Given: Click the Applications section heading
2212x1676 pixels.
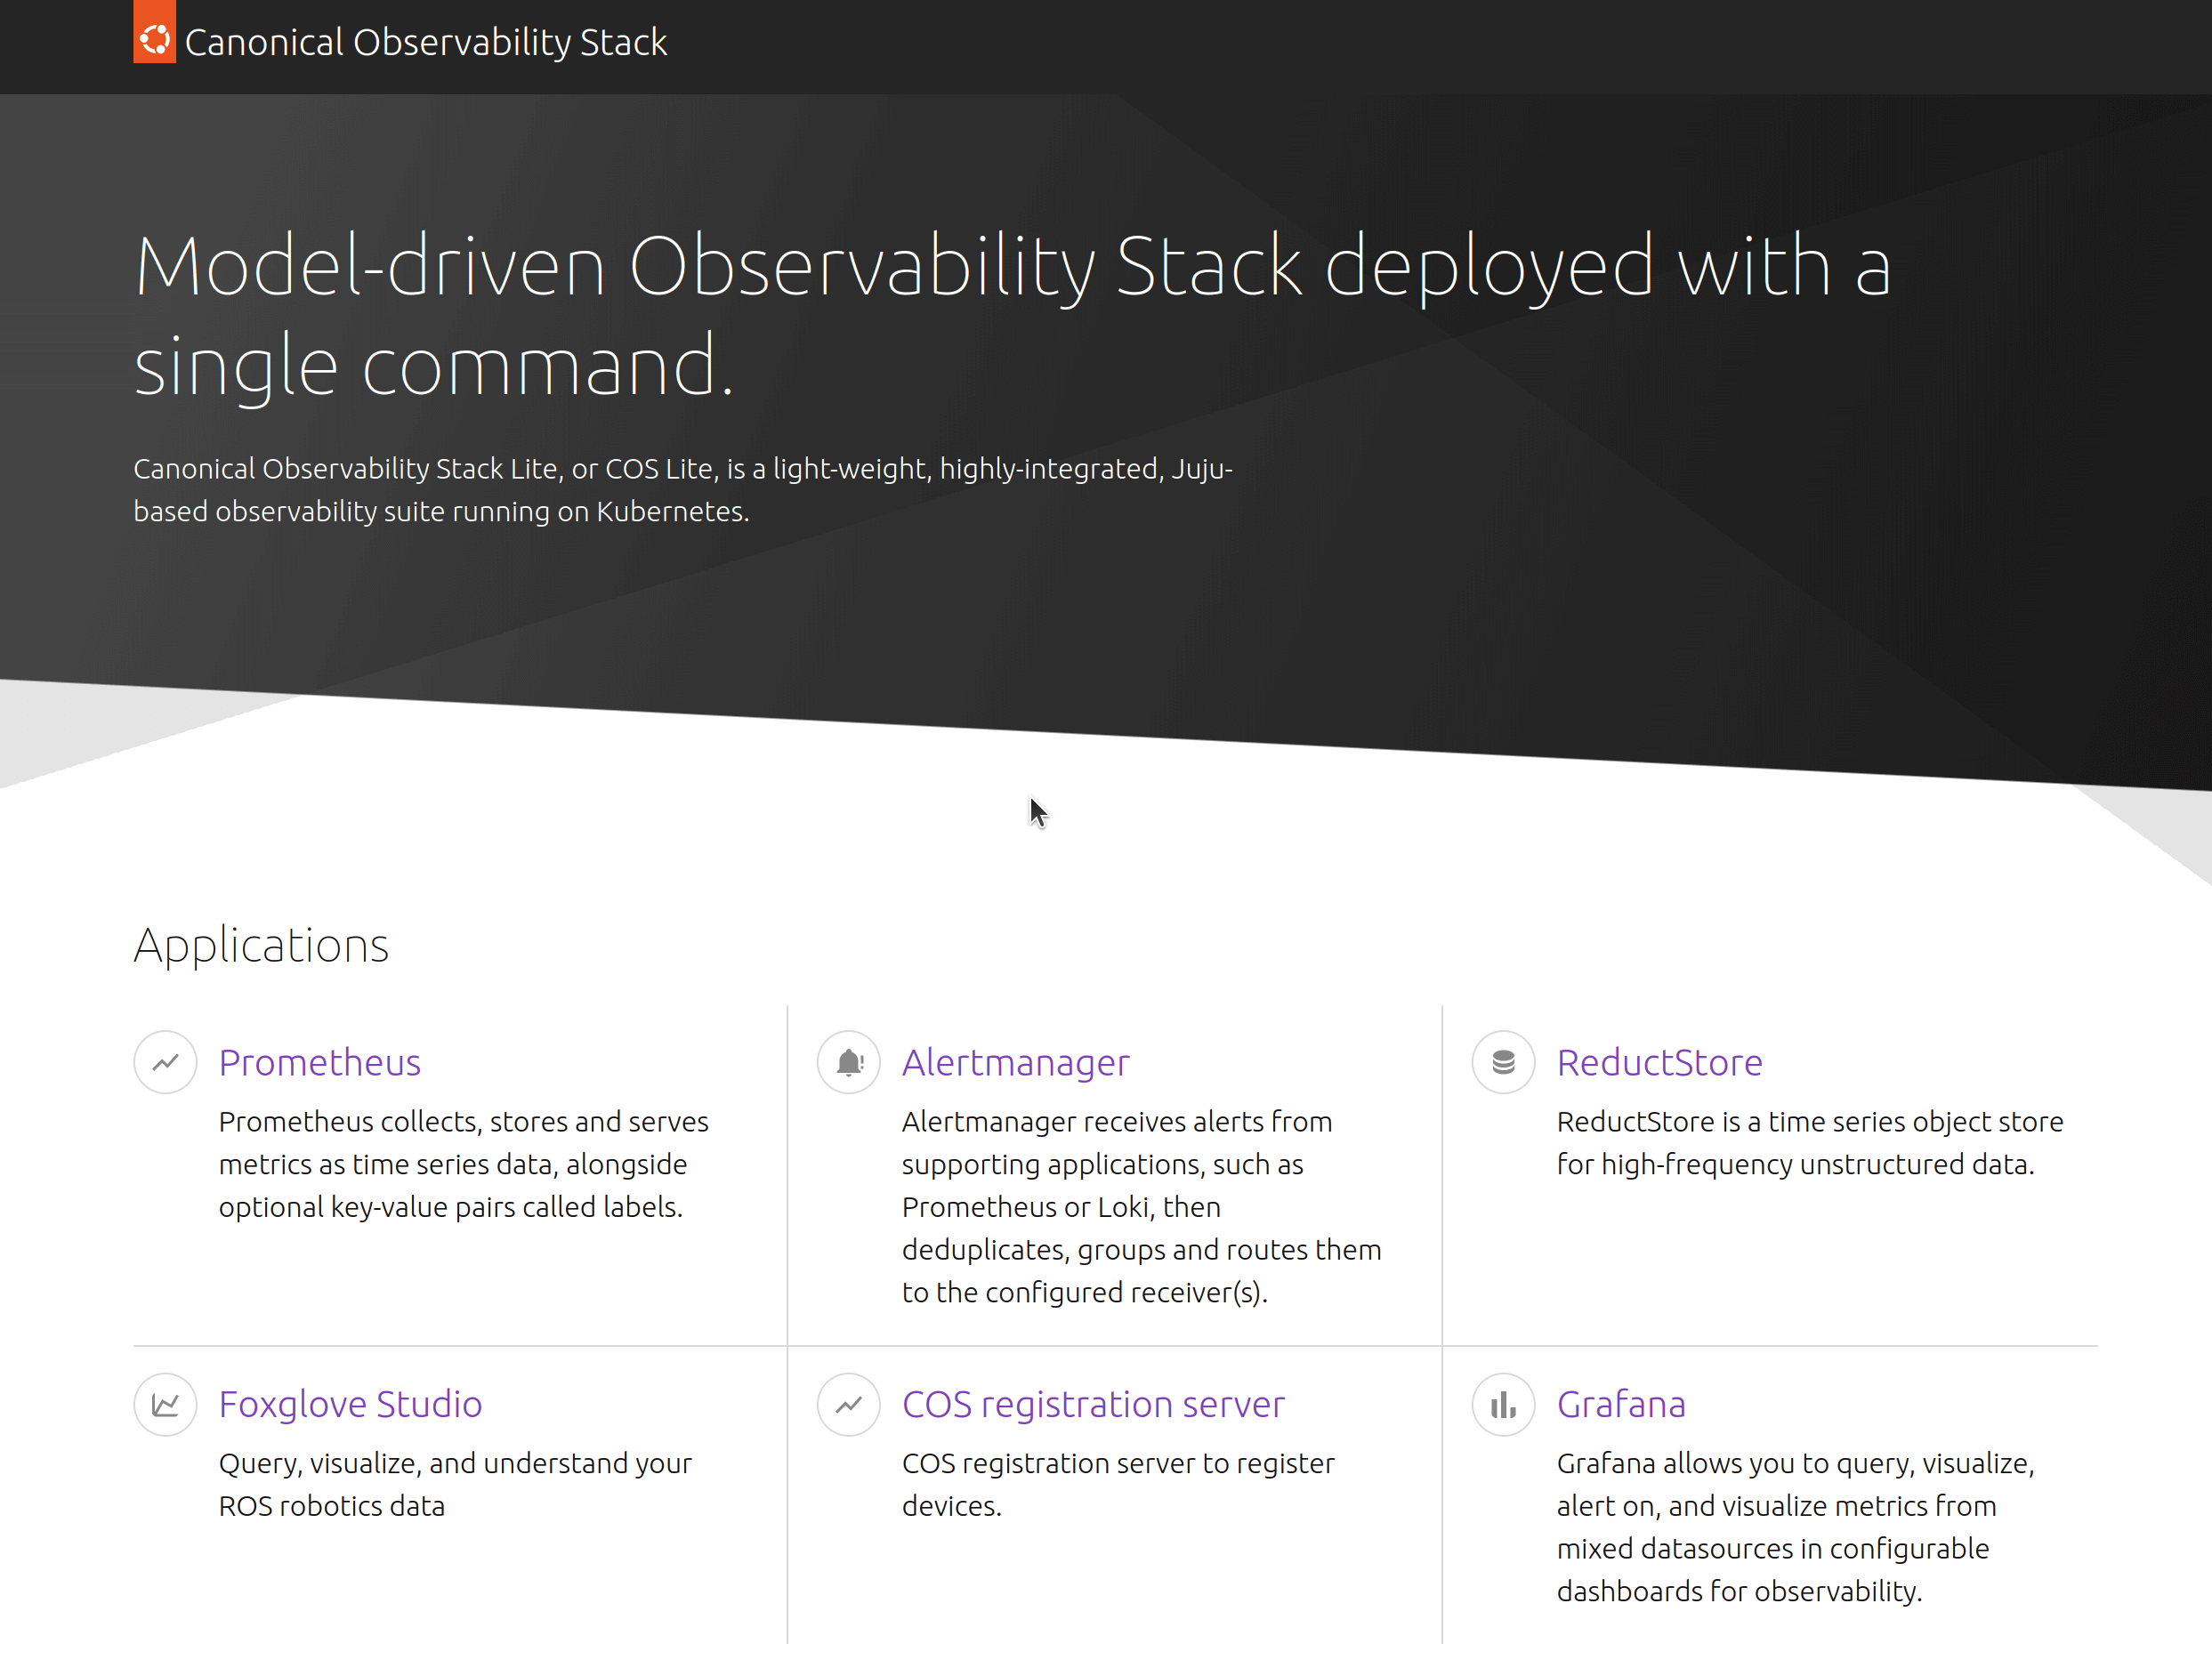Looking at the screenshot, I should pos(261,945).
